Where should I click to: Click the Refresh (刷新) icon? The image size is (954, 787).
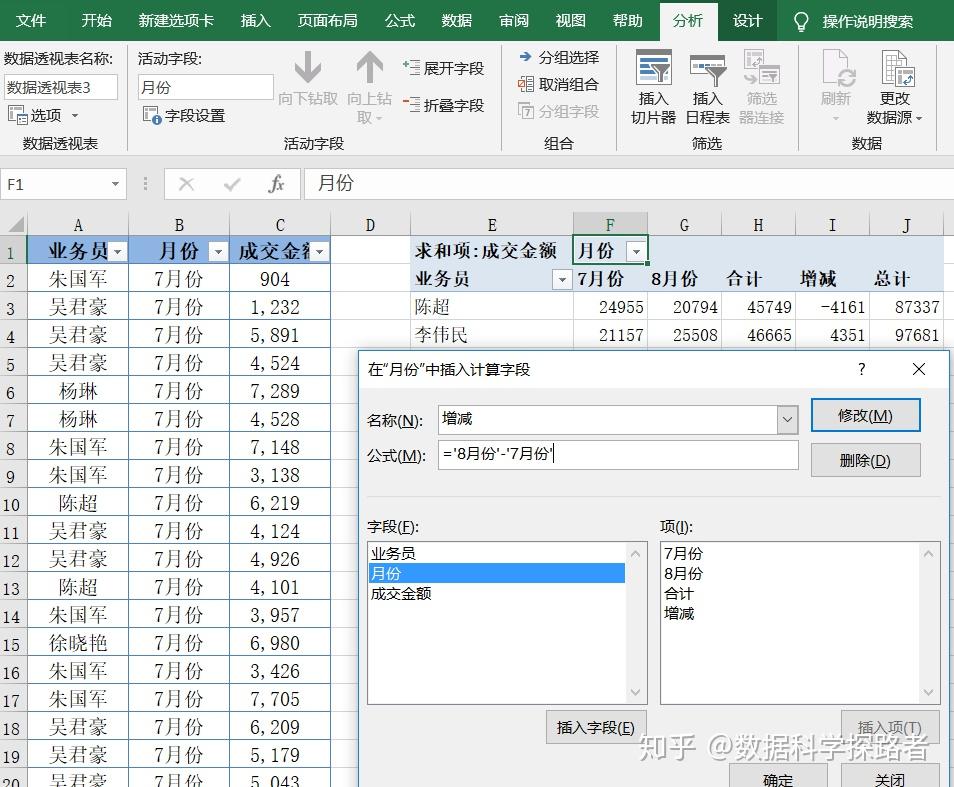(837, 67)
